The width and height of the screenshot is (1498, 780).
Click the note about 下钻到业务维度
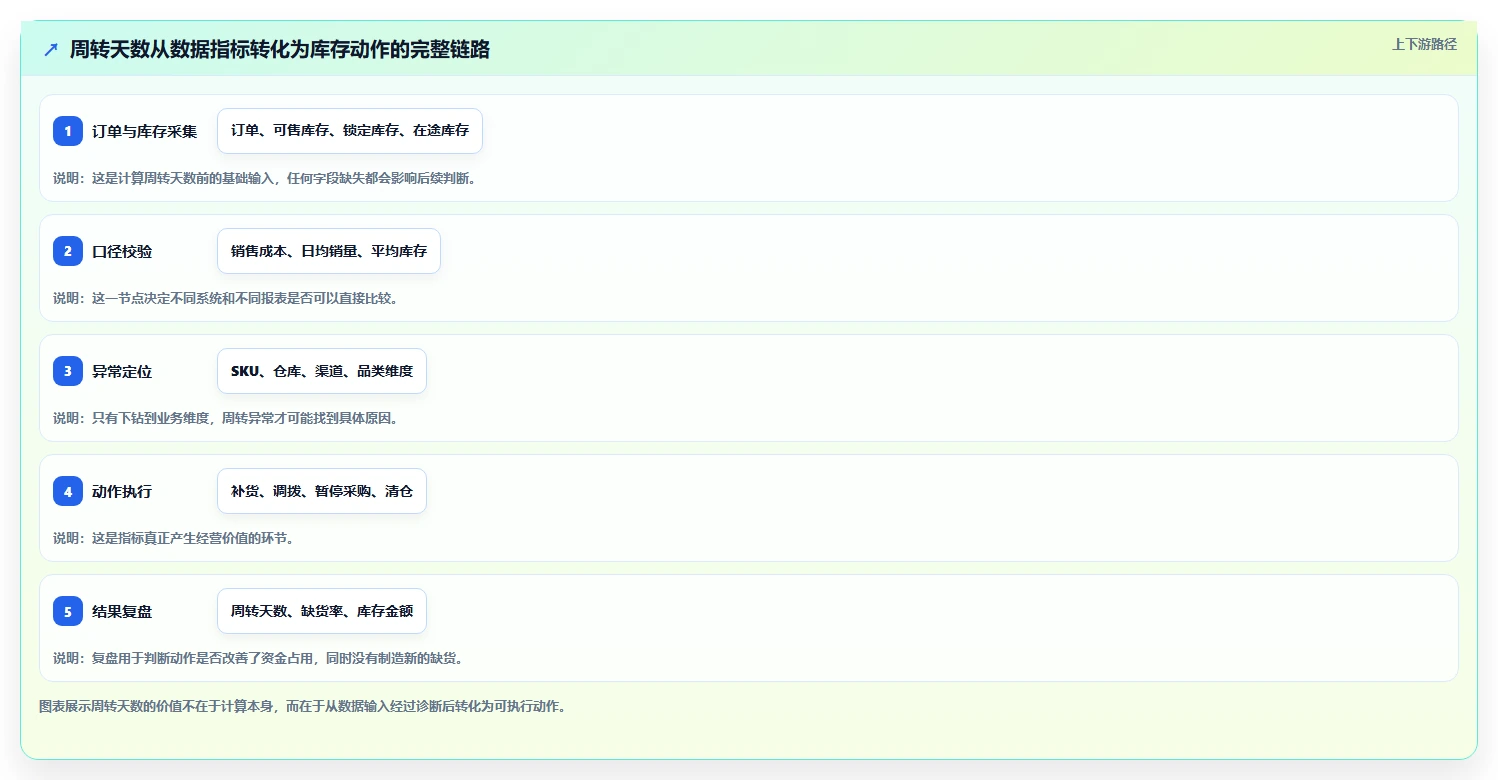pos(226,418)
